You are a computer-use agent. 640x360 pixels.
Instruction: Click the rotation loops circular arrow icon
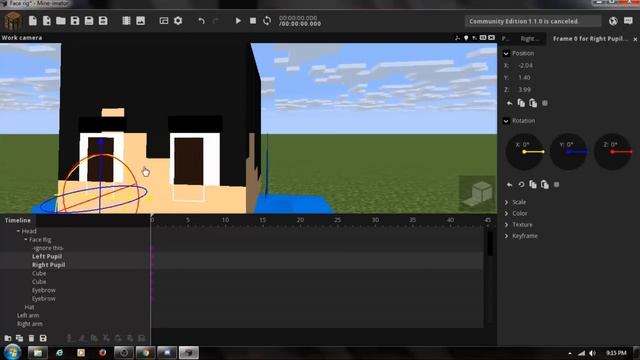pos(521,184)
